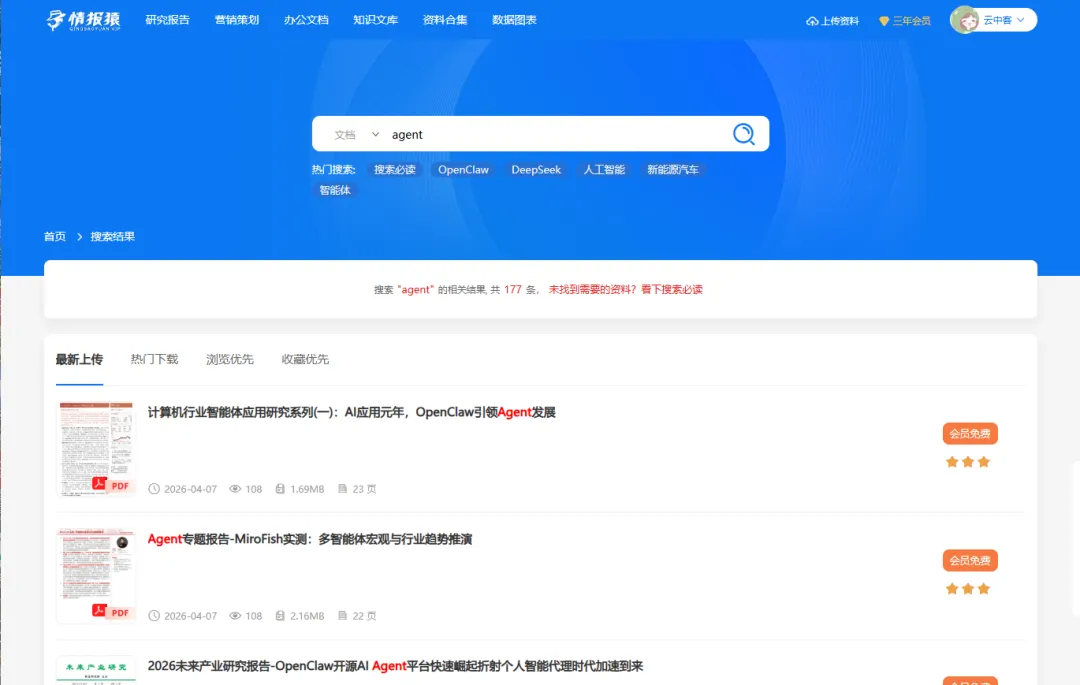This screenshot has width=1080, height=685.
Task: Click hot search tag 人工智能
Action: pyautogui.click(x=604, y=169)
